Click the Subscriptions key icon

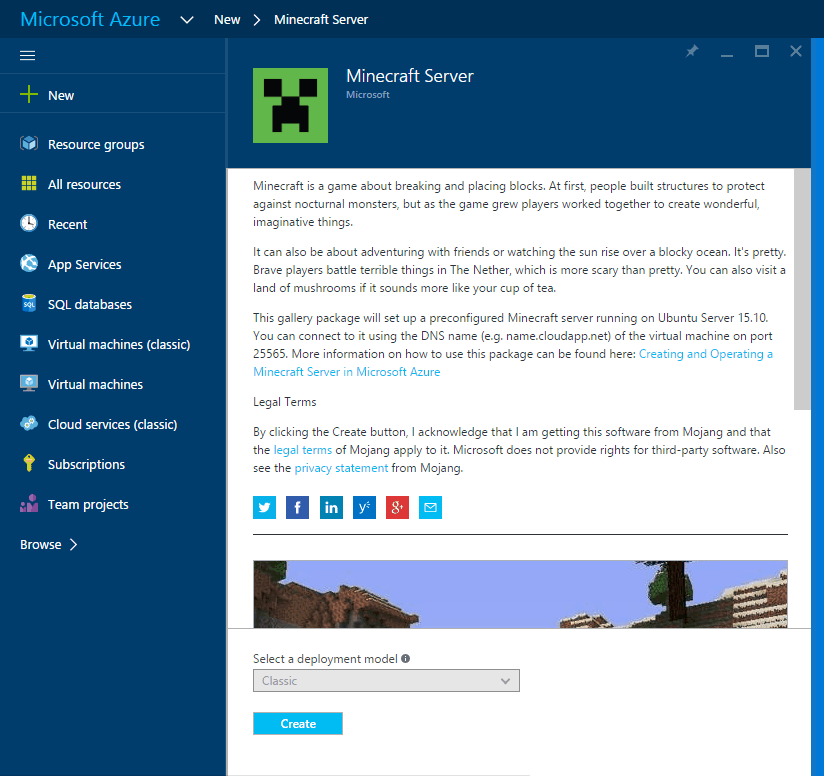pos(29,463)
